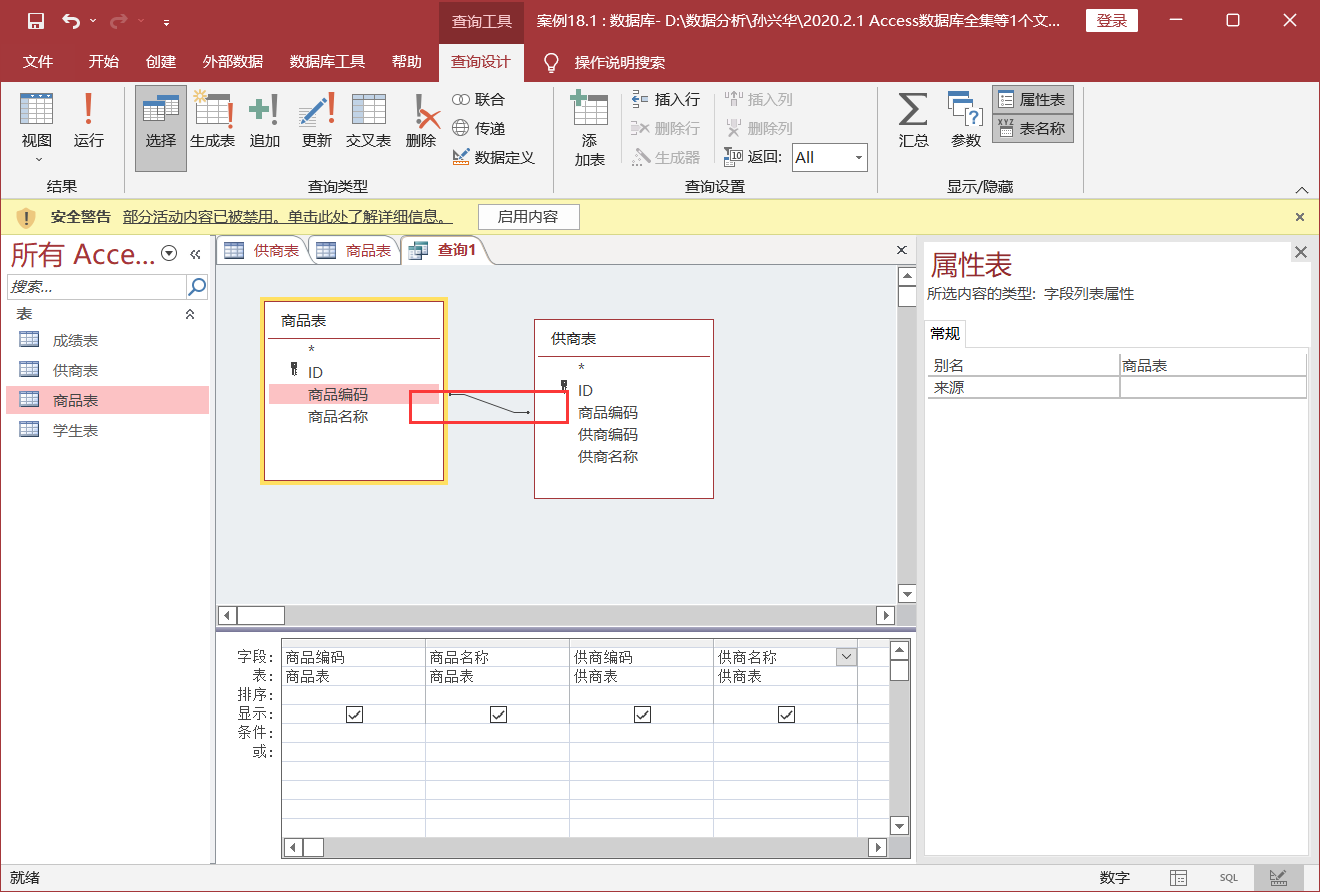Image resolution: width=1320 pixels, height=892 pixels.
Task: Close the 属性表 panel
Action: point(1300,252)
